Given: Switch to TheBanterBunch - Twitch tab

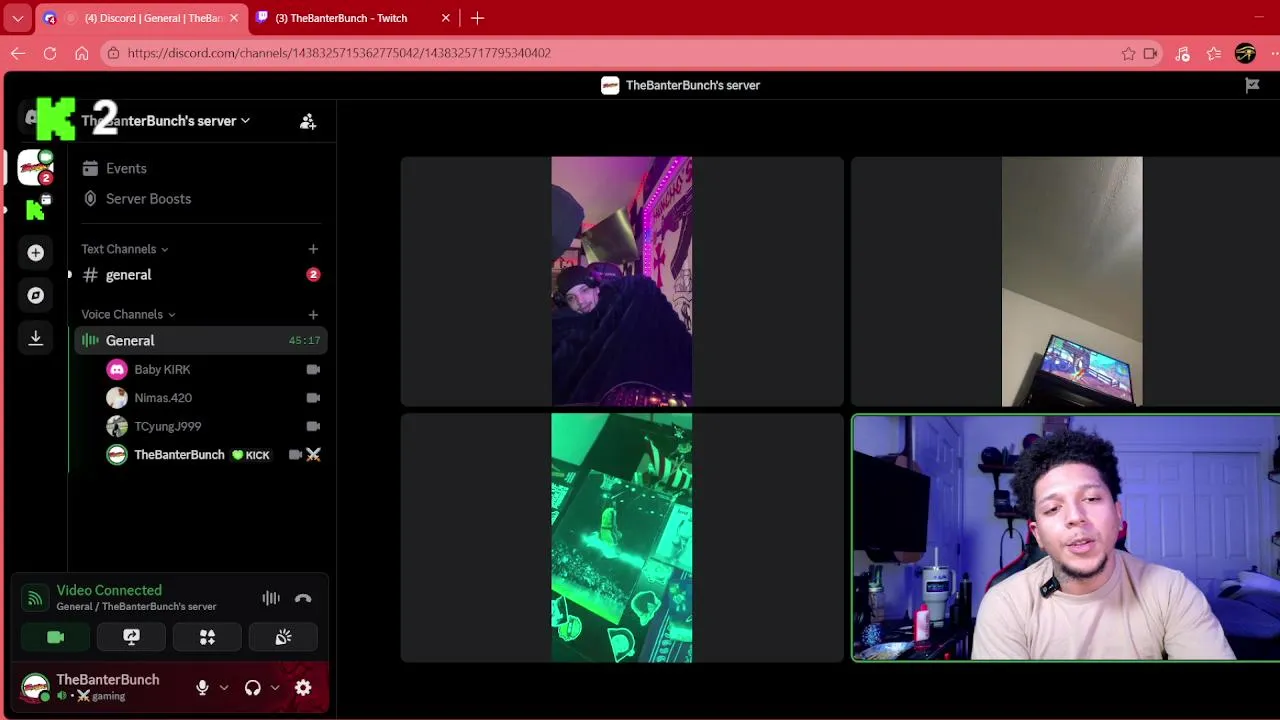Looking at the screenshot, I should [342, 18].
